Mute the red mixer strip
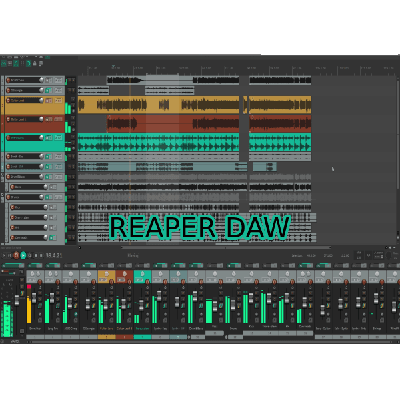This screenshot has width=400, height=400. [129, 293]
